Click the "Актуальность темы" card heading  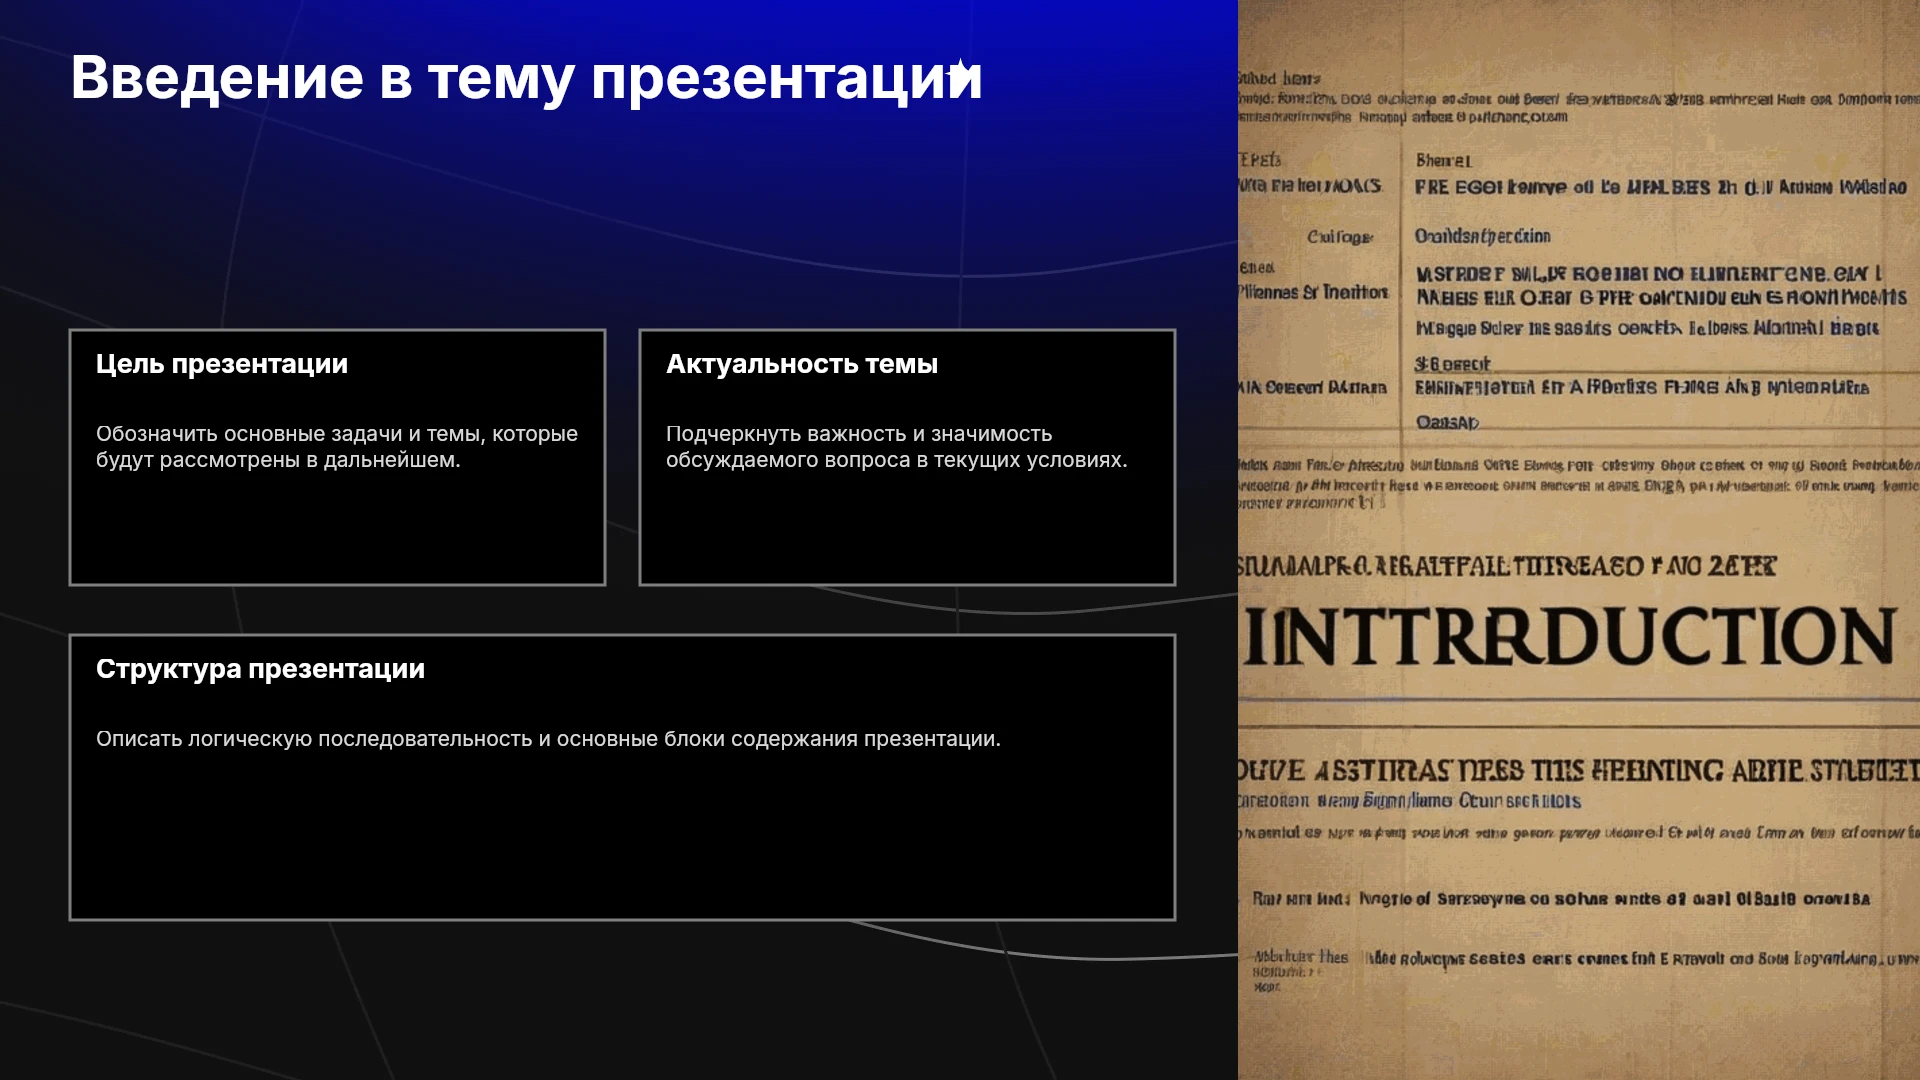tap(802, 364)
